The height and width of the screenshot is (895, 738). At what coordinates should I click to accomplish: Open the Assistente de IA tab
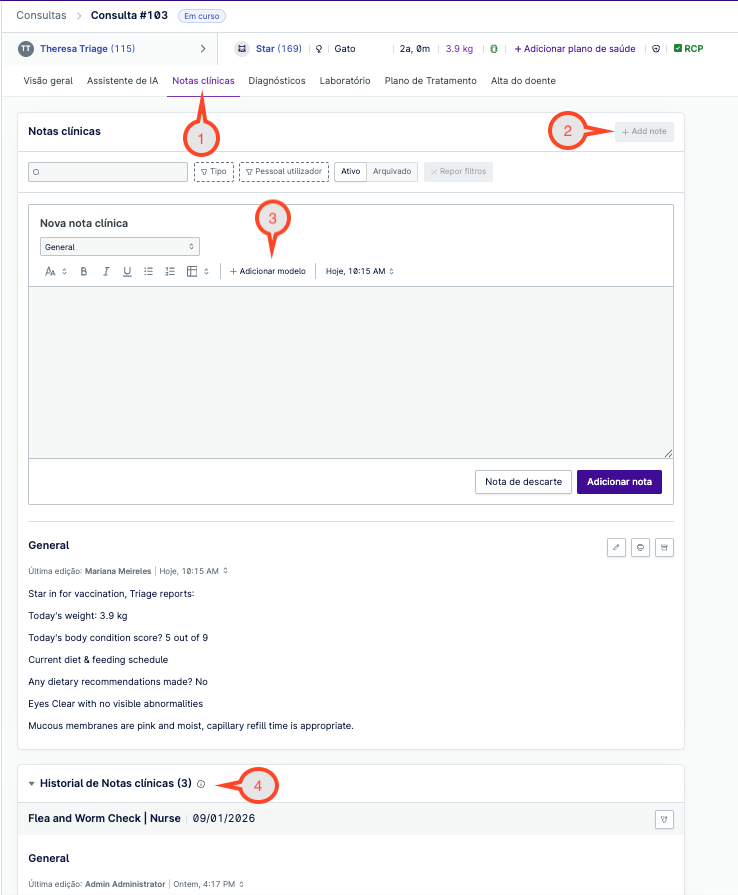tap(122, 81)
